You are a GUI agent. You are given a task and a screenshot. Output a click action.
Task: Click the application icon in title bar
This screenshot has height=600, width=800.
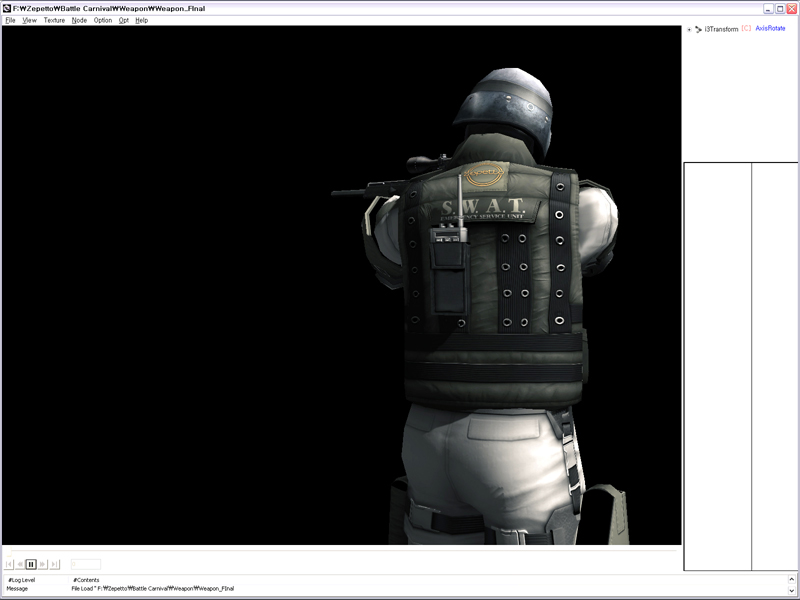click(x=6, y=8)
